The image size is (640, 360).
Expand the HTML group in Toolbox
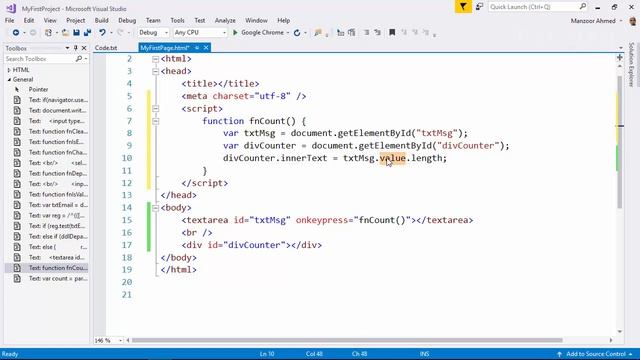9,70
